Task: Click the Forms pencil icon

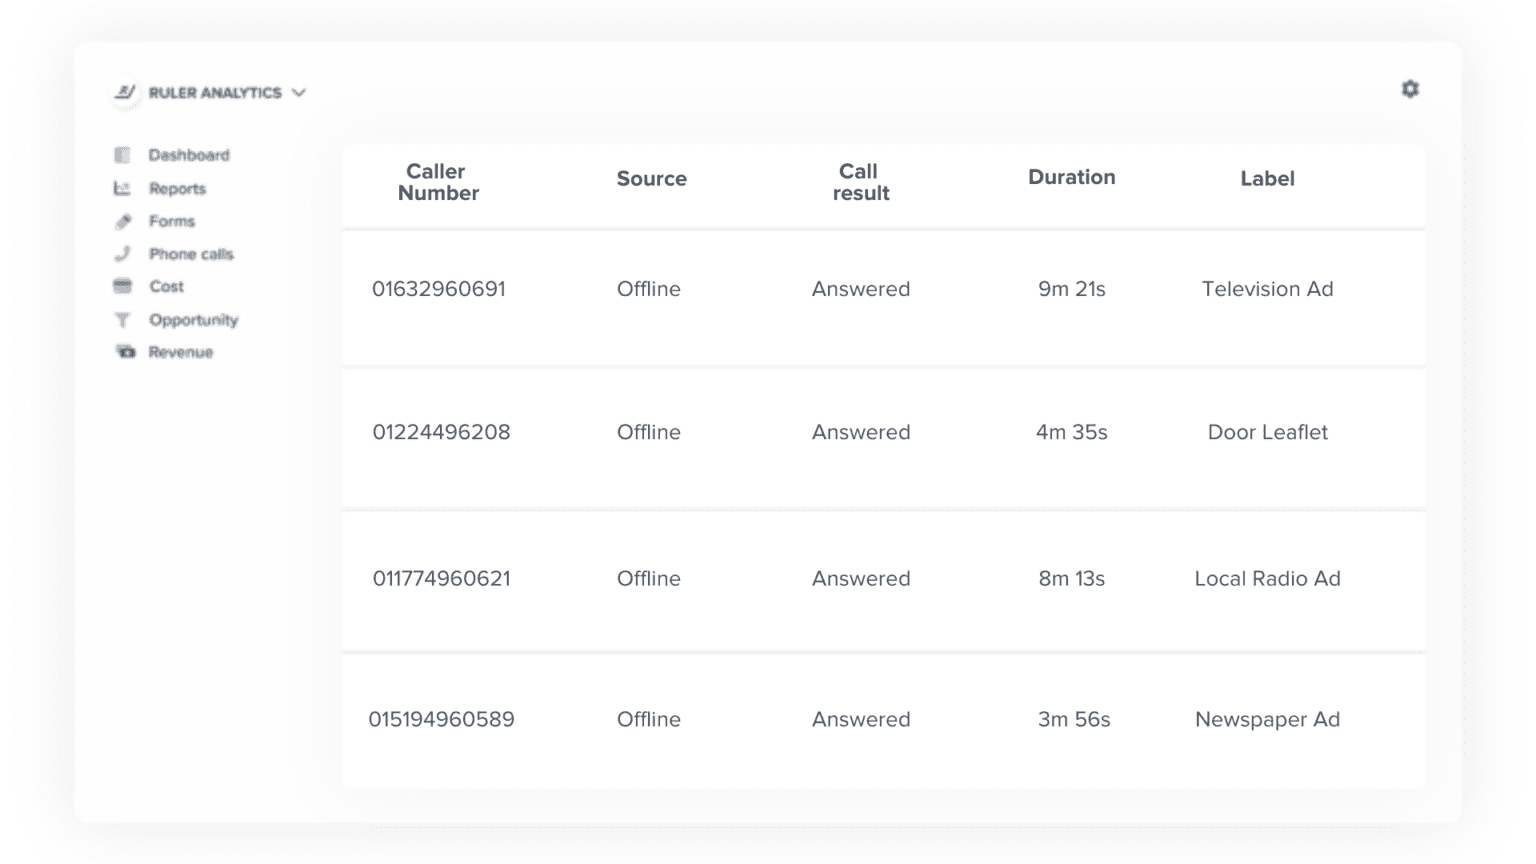Action: [122, 221]
